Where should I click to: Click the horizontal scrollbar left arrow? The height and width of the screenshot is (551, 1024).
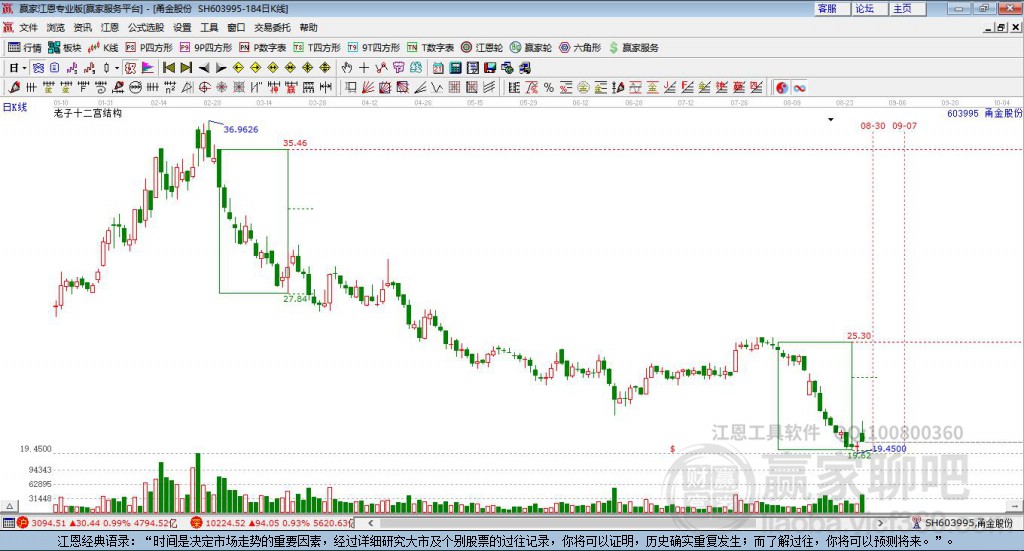[371, 523]
